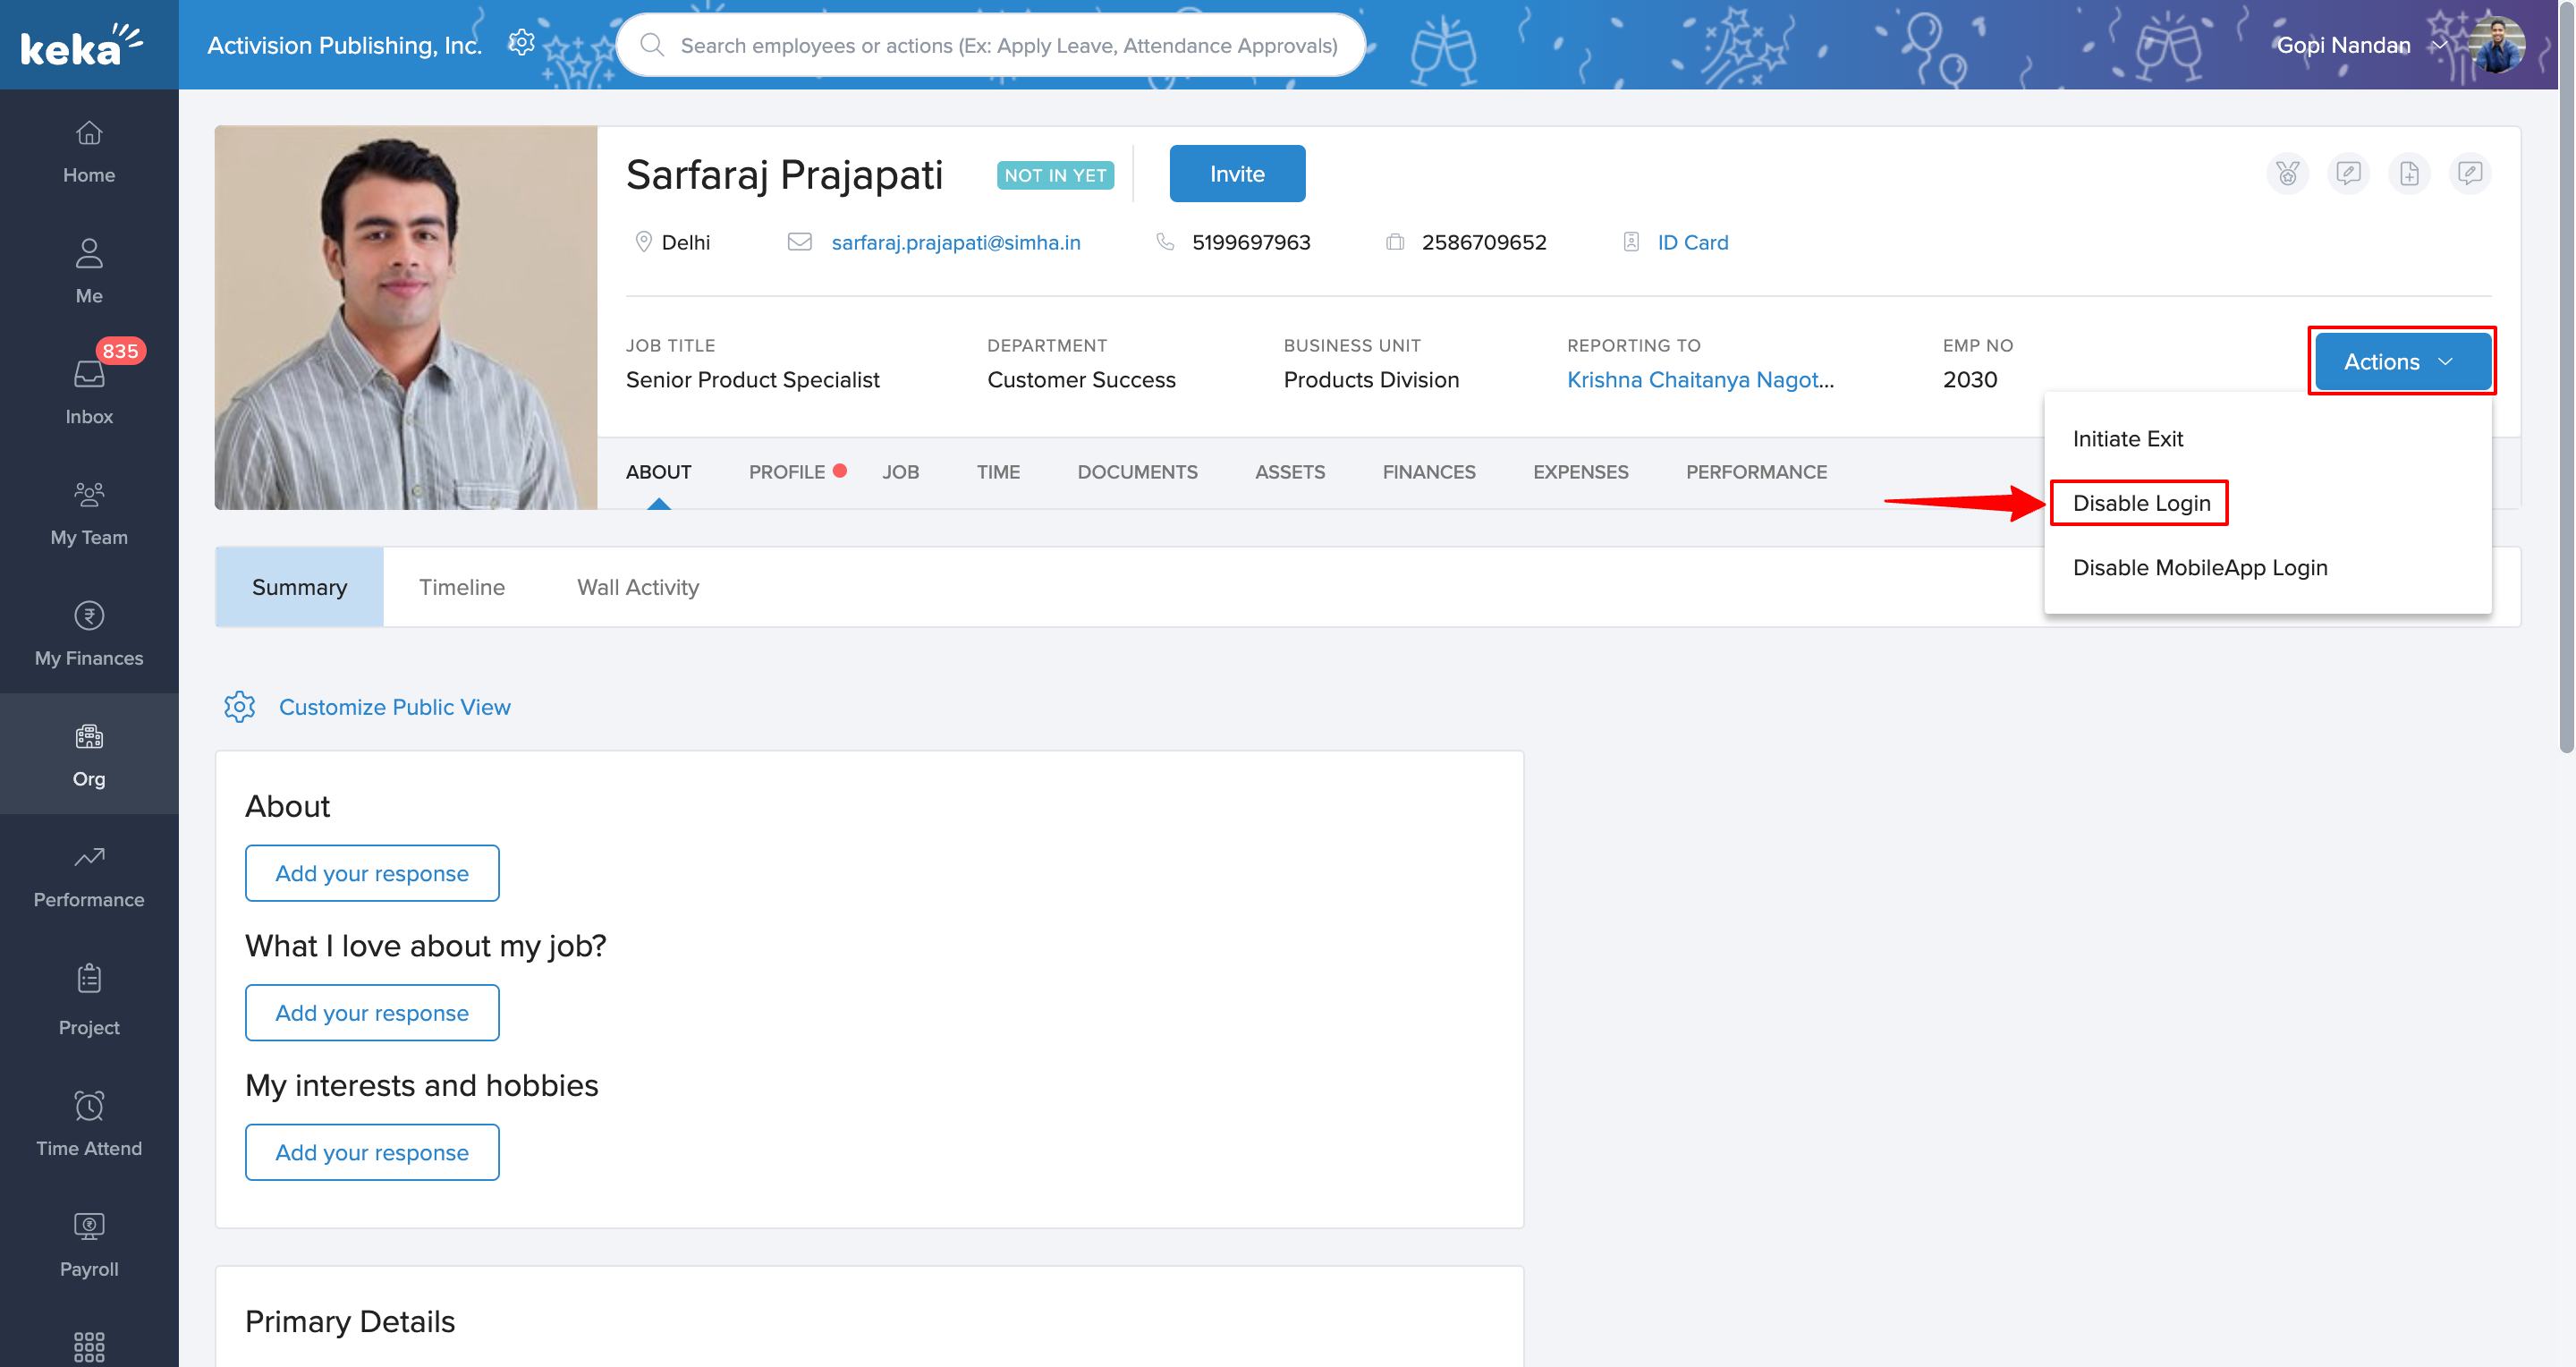This screenshot has height=1367, width=2576.
Task: Select the Disable Login menu option
Action: pyautogui.click(x=2141, y=503)
